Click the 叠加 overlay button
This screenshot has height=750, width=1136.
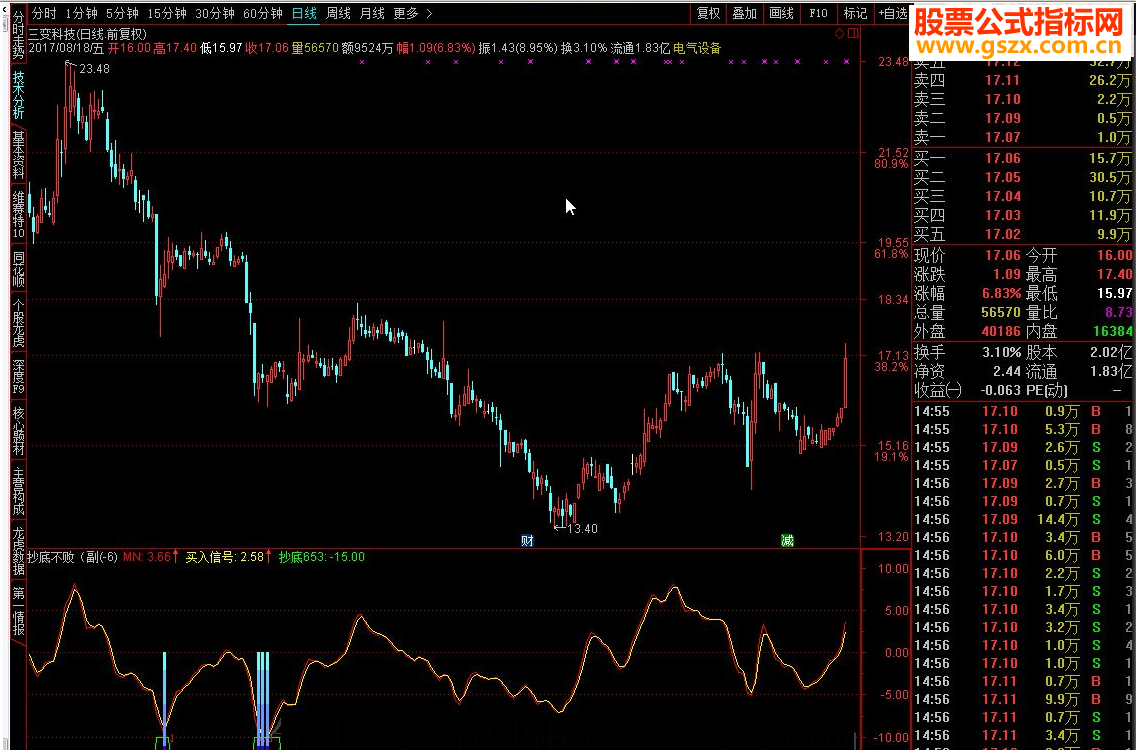745,13
